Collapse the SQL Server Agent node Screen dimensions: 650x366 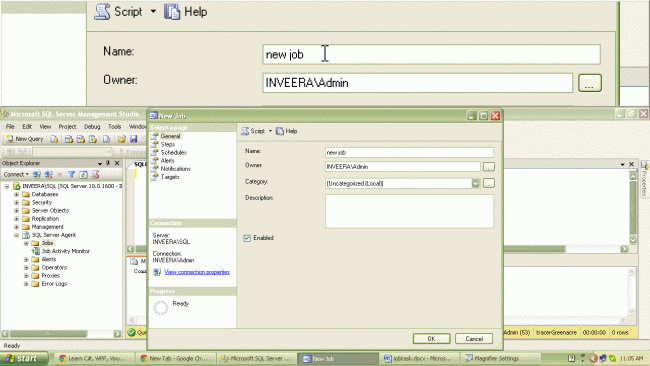(17, 235)
